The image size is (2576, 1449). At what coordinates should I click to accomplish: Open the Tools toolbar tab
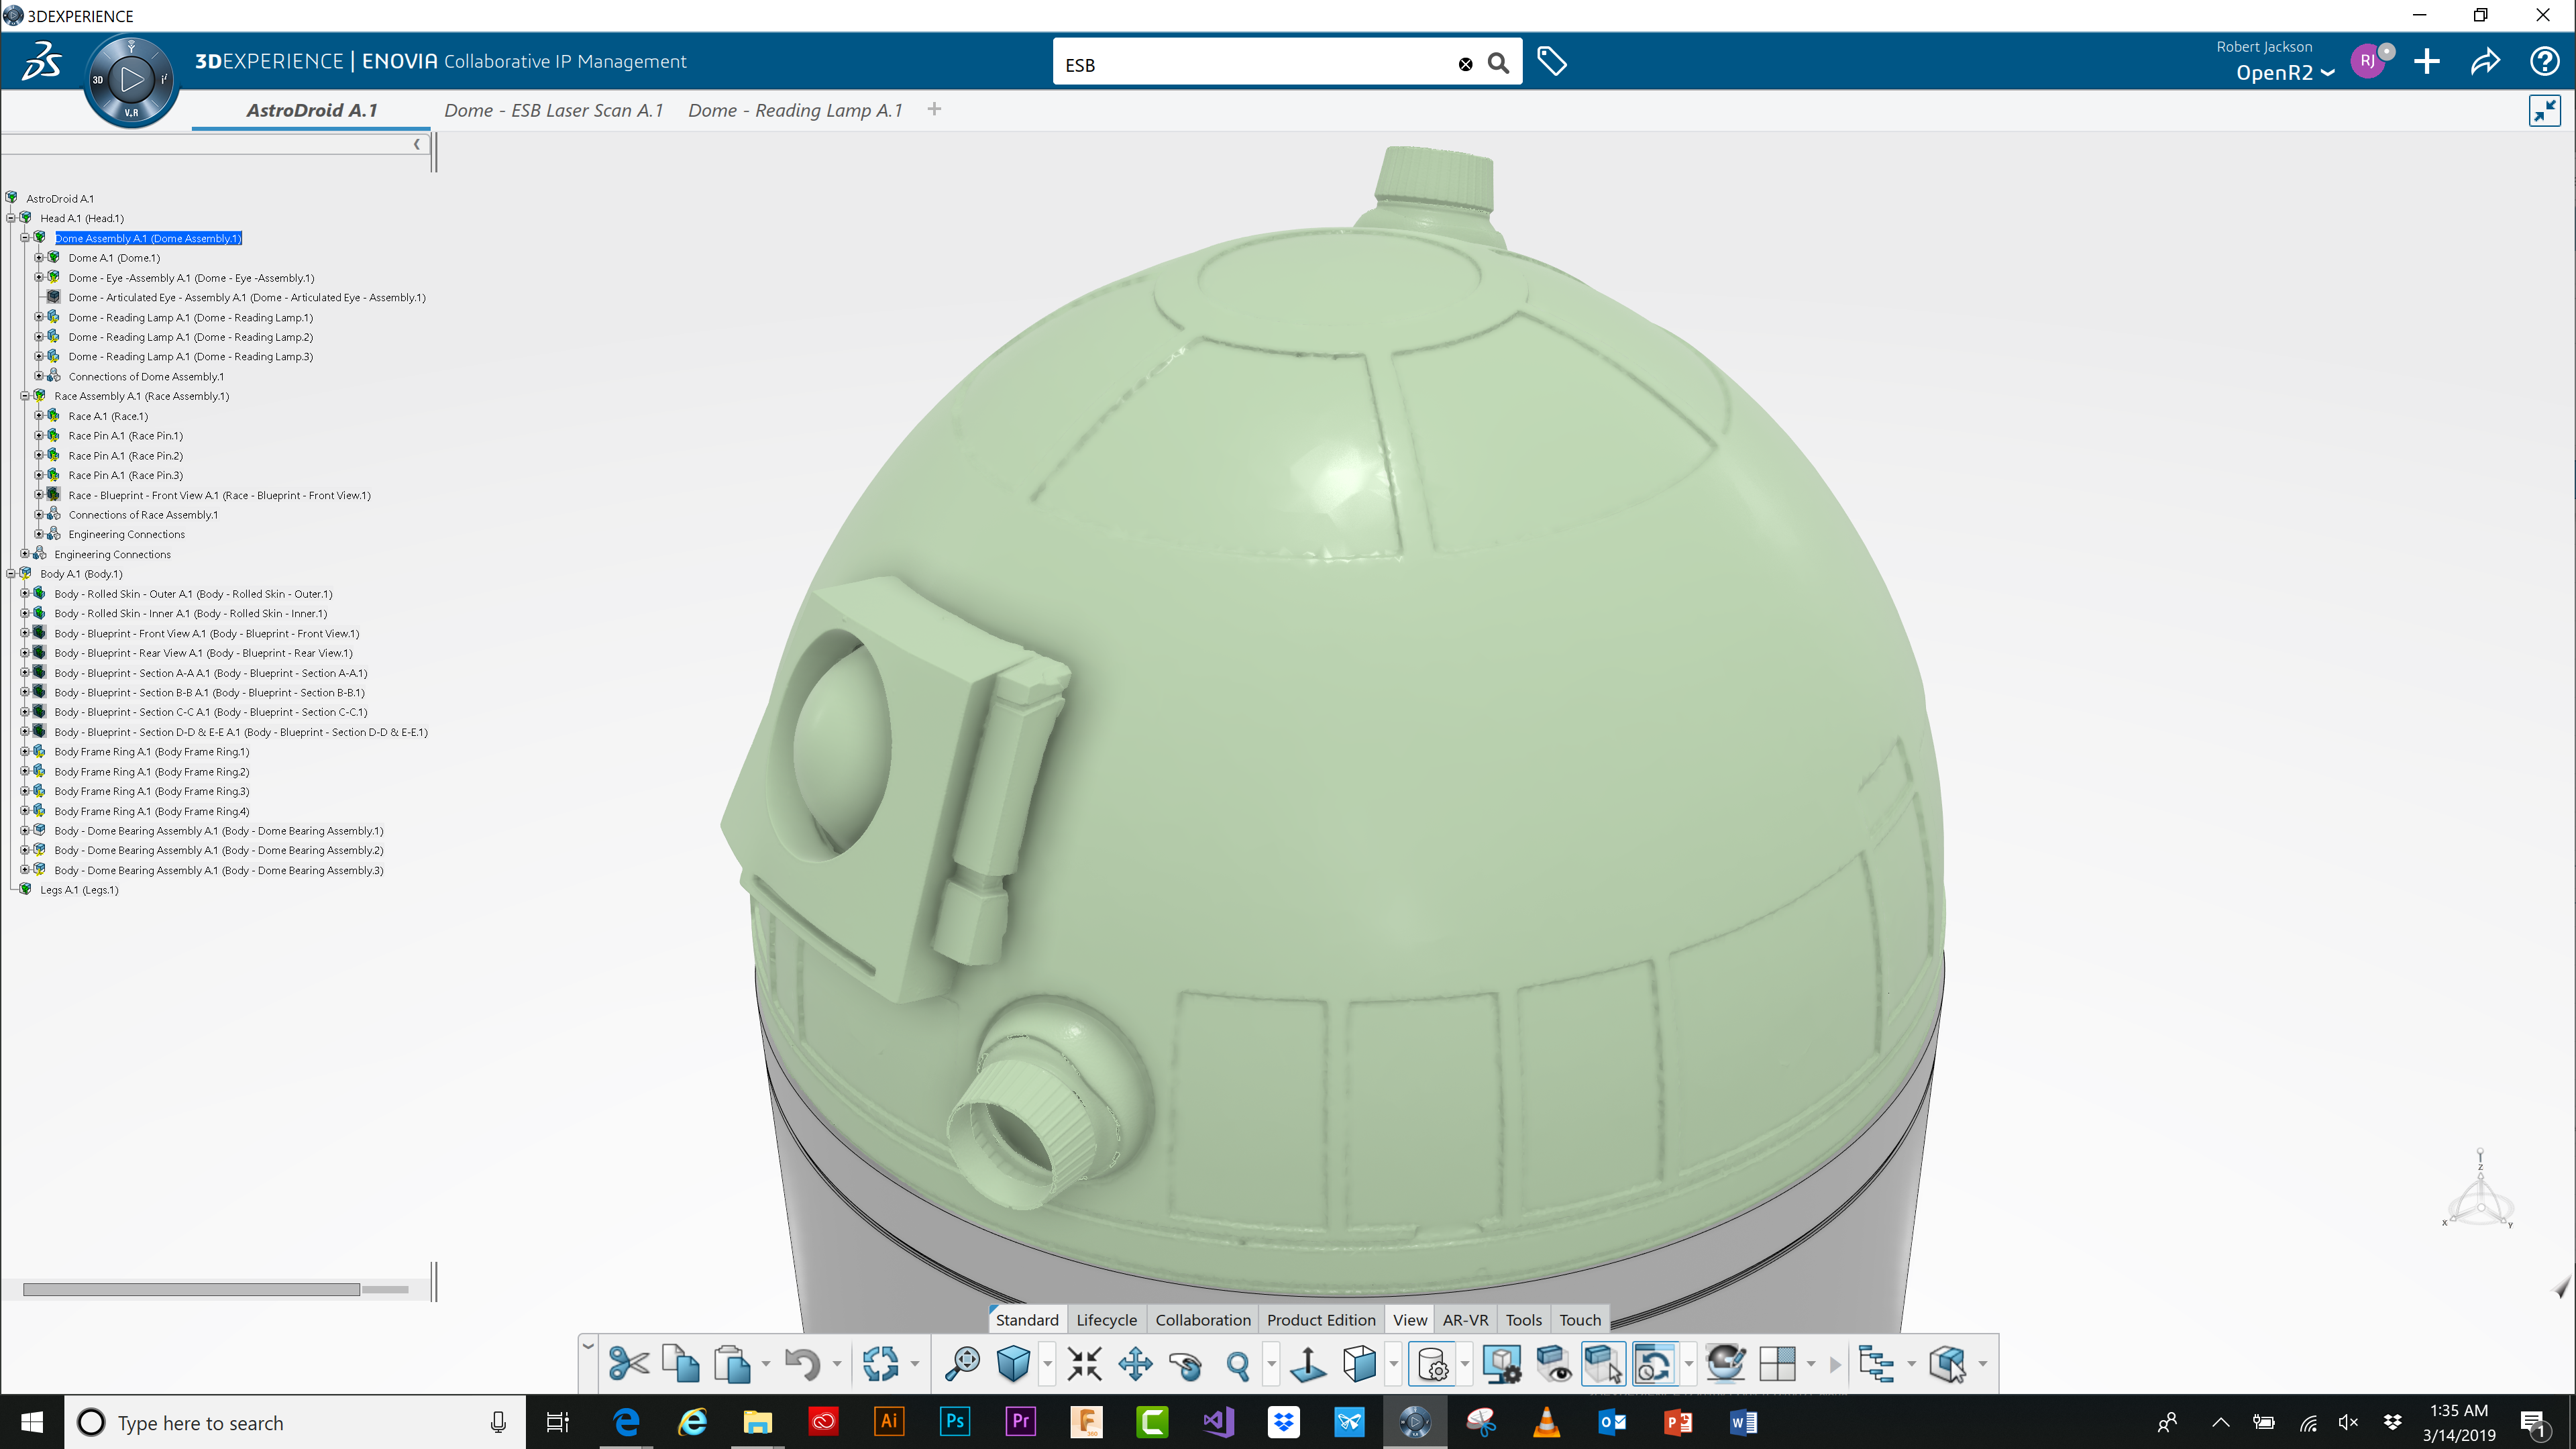1523,1320
